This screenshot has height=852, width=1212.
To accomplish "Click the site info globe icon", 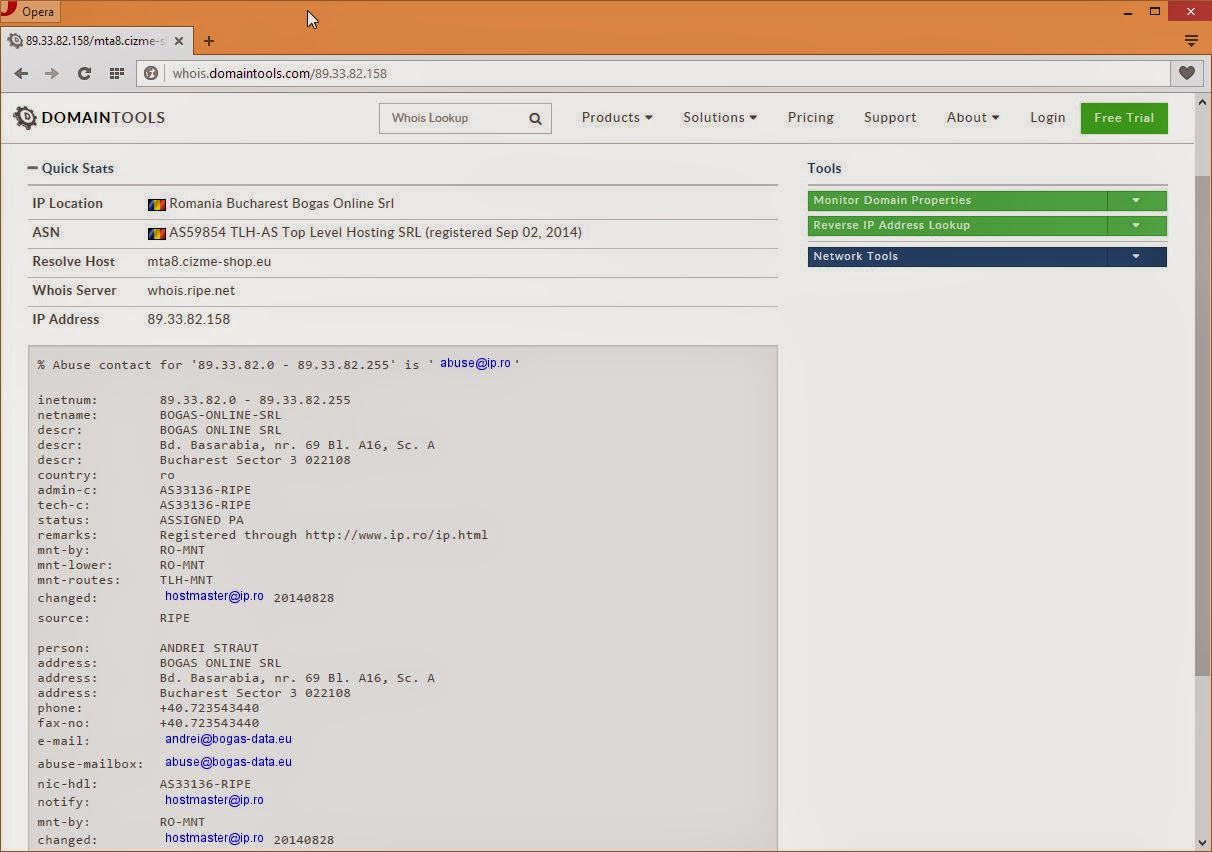I will [152, 73].
